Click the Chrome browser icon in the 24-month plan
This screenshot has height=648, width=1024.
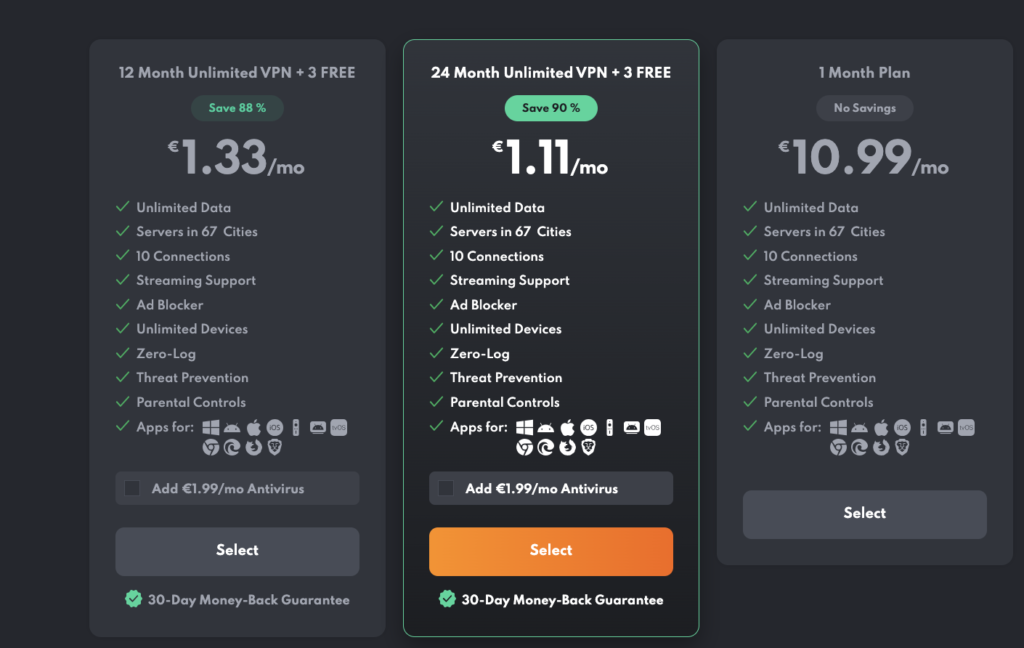(x=525, y=447)
